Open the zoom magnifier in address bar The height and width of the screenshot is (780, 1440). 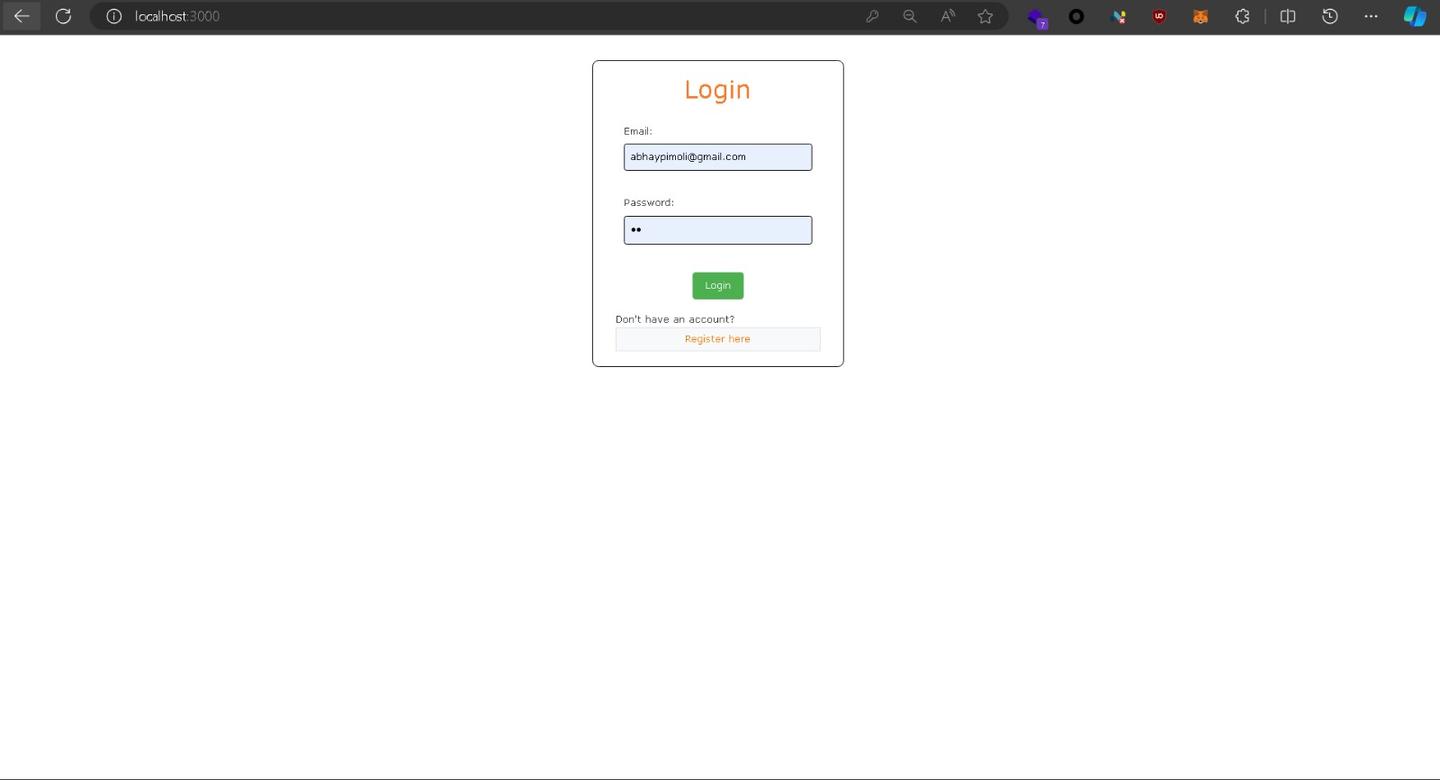click(909, 16)
